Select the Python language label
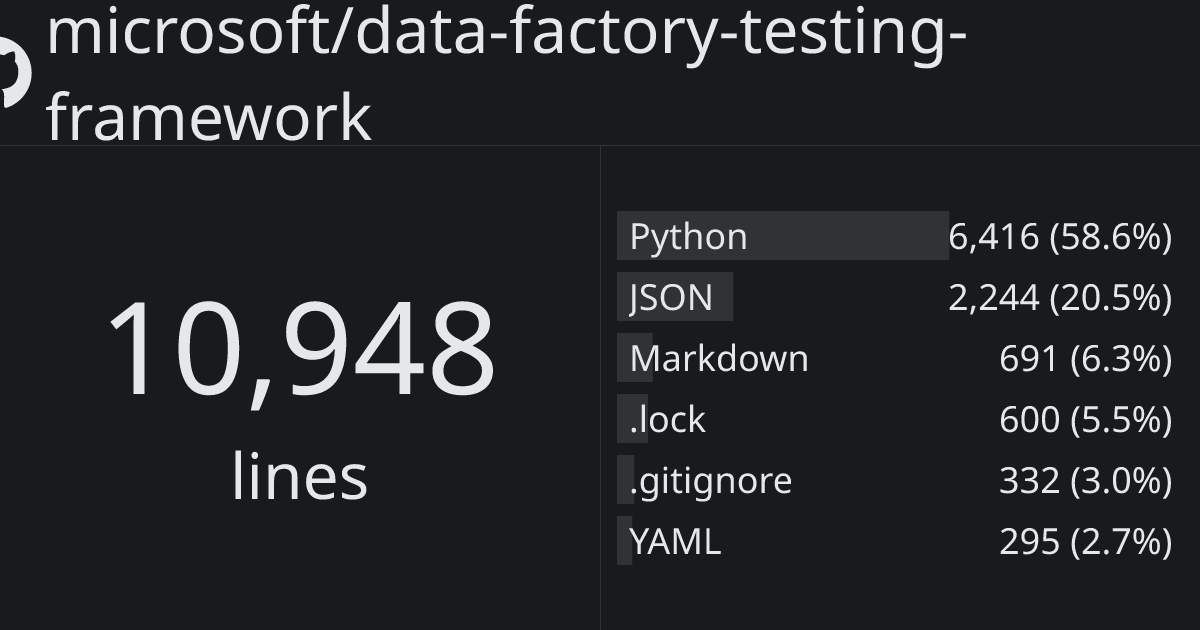 click(x=688, y=237)
